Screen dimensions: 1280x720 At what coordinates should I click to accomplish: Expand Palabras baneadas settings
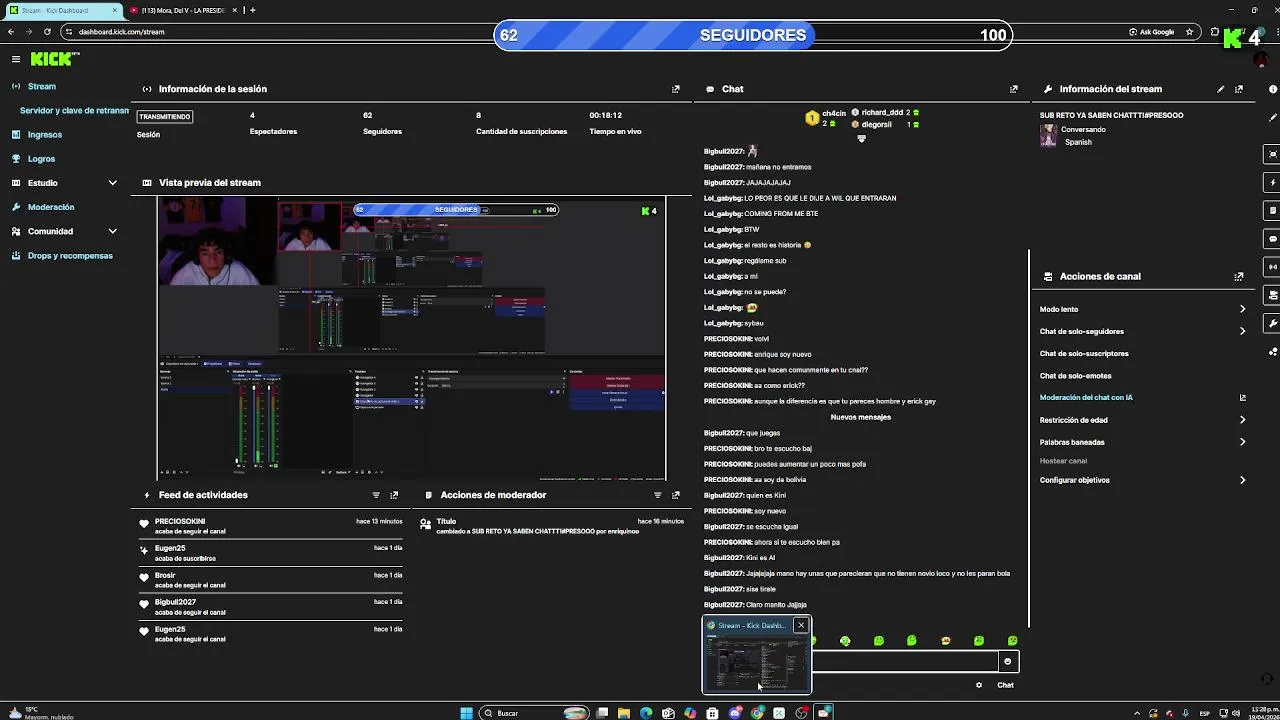coord(1243,442)
